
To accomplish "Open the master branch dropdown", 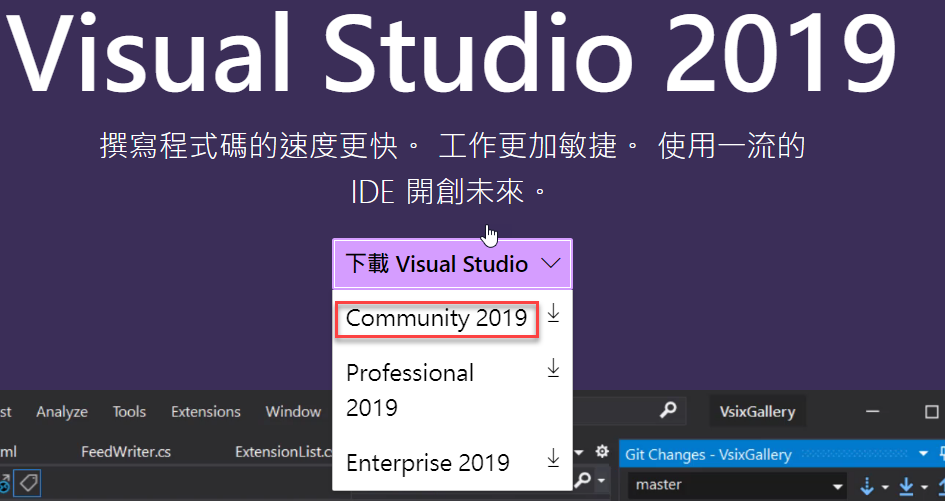I will coord(738,485).
